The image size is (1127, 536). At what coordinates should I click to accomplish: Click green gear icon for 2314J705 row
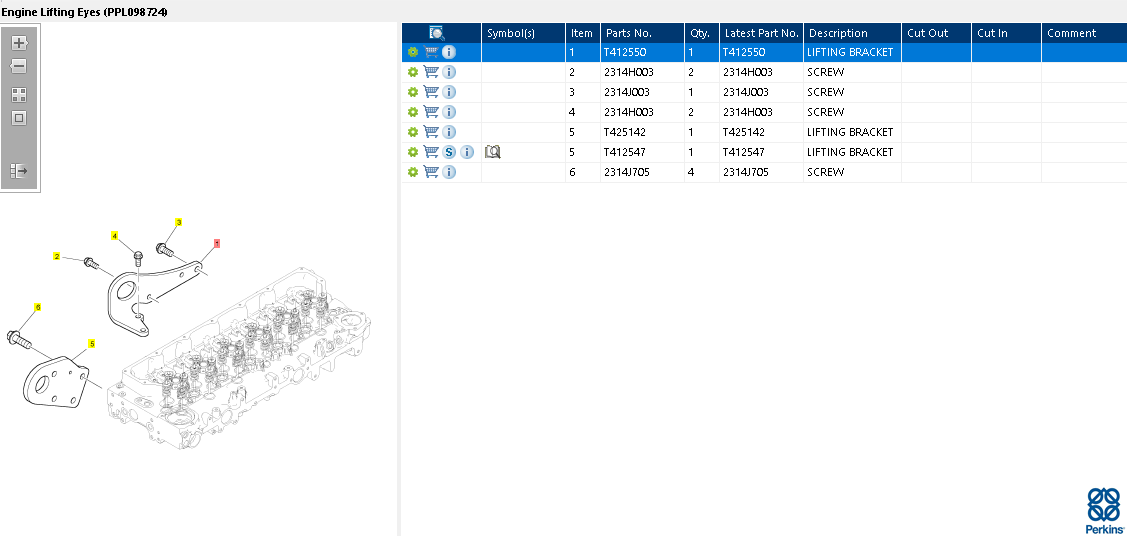pyautogui.click(x=413, y=172)
